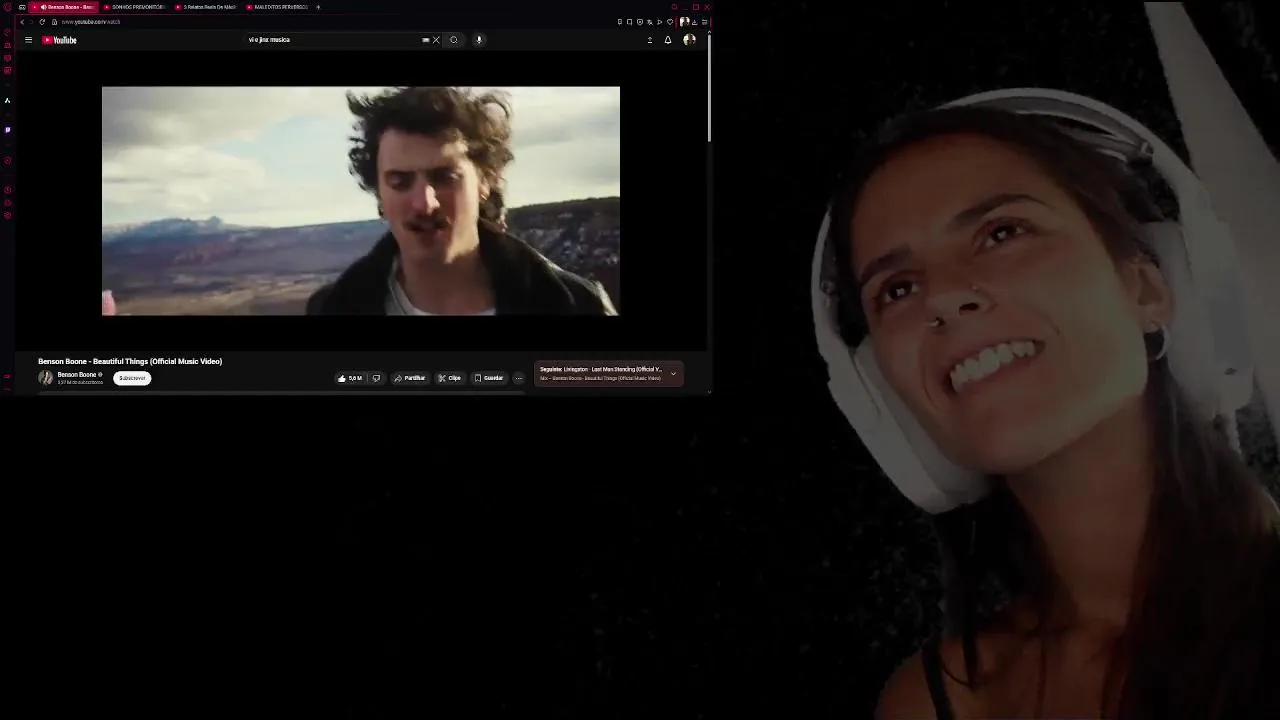Screen dimensions: 1280x720
Task: Dislike the video with thumbs down
Action: pyautogui.click(x=376, y=378)
